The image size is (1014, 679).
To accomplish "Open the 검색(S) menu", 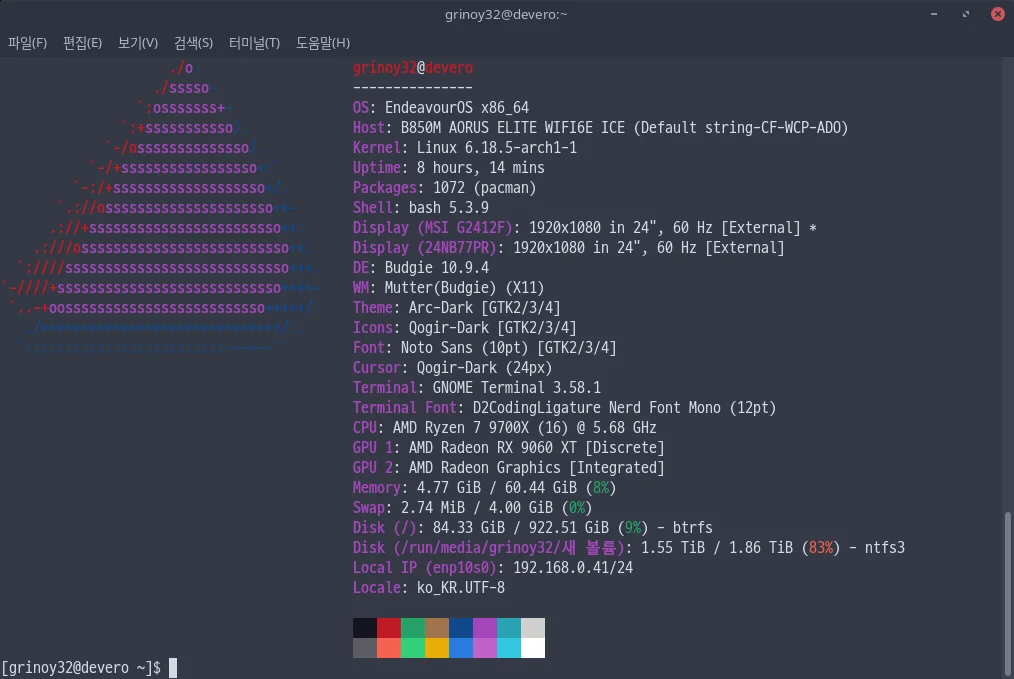I will 193,43.
